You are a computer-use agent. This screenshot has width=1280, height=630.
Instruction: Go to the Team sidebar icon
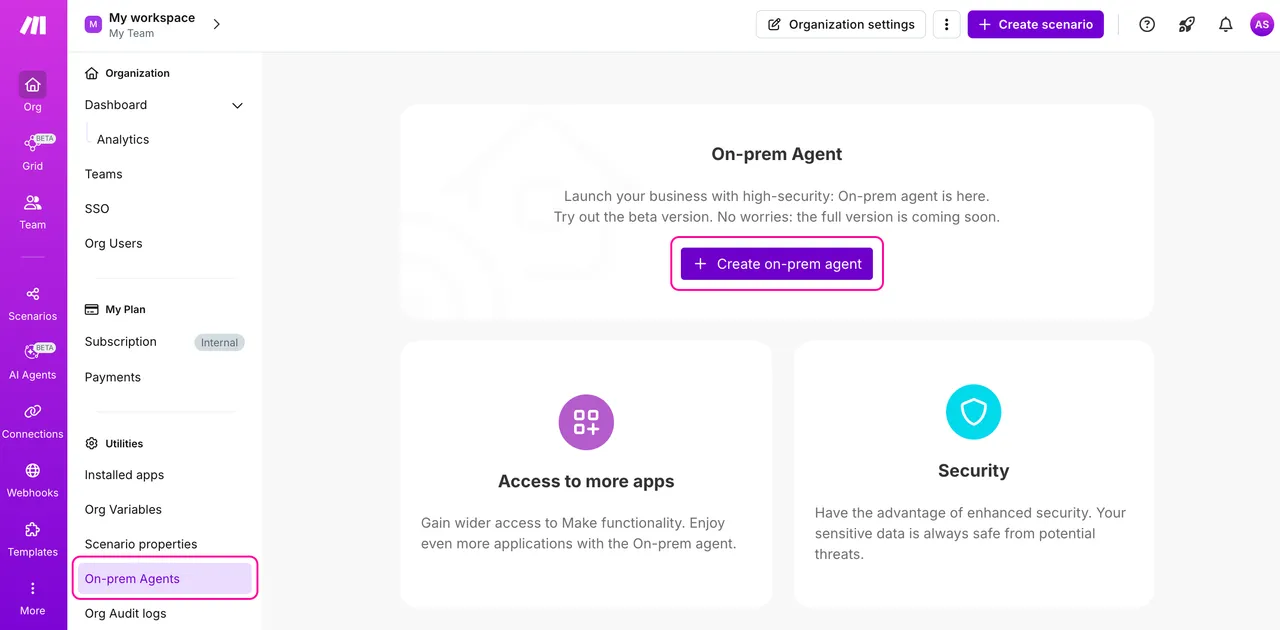pos(33,204)
